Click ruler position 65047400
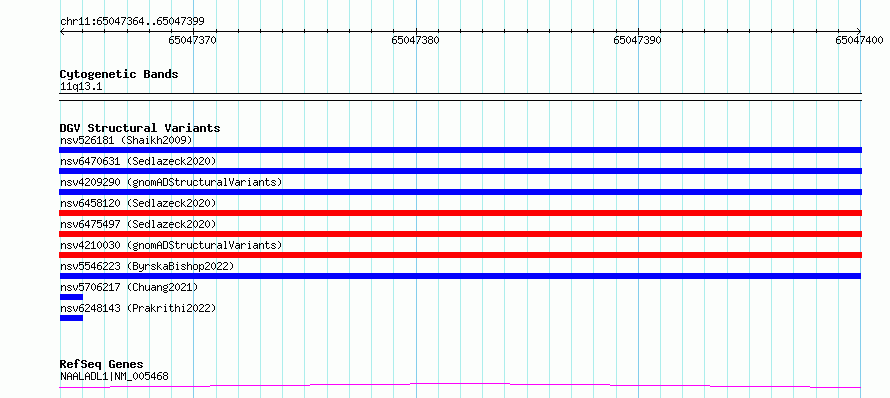This screenshot has height=398, width=890. tap(859, 41)
